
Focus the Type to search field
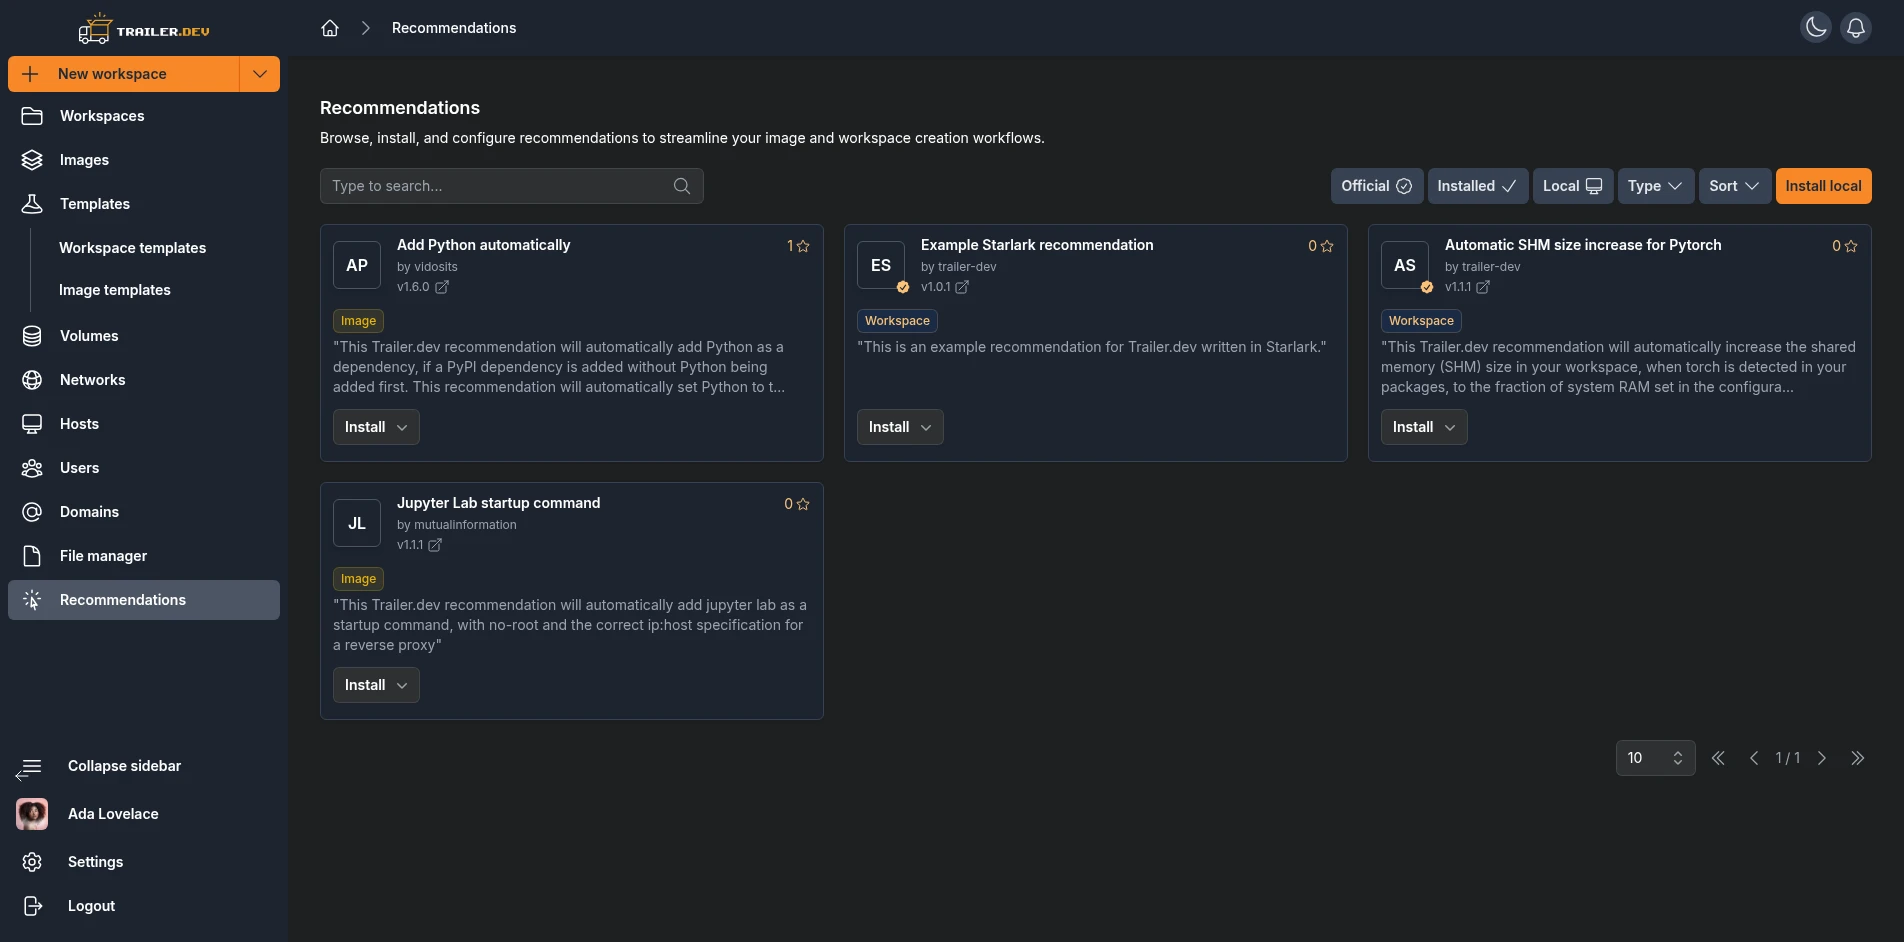pyautogui.click(x=511, y=186)
